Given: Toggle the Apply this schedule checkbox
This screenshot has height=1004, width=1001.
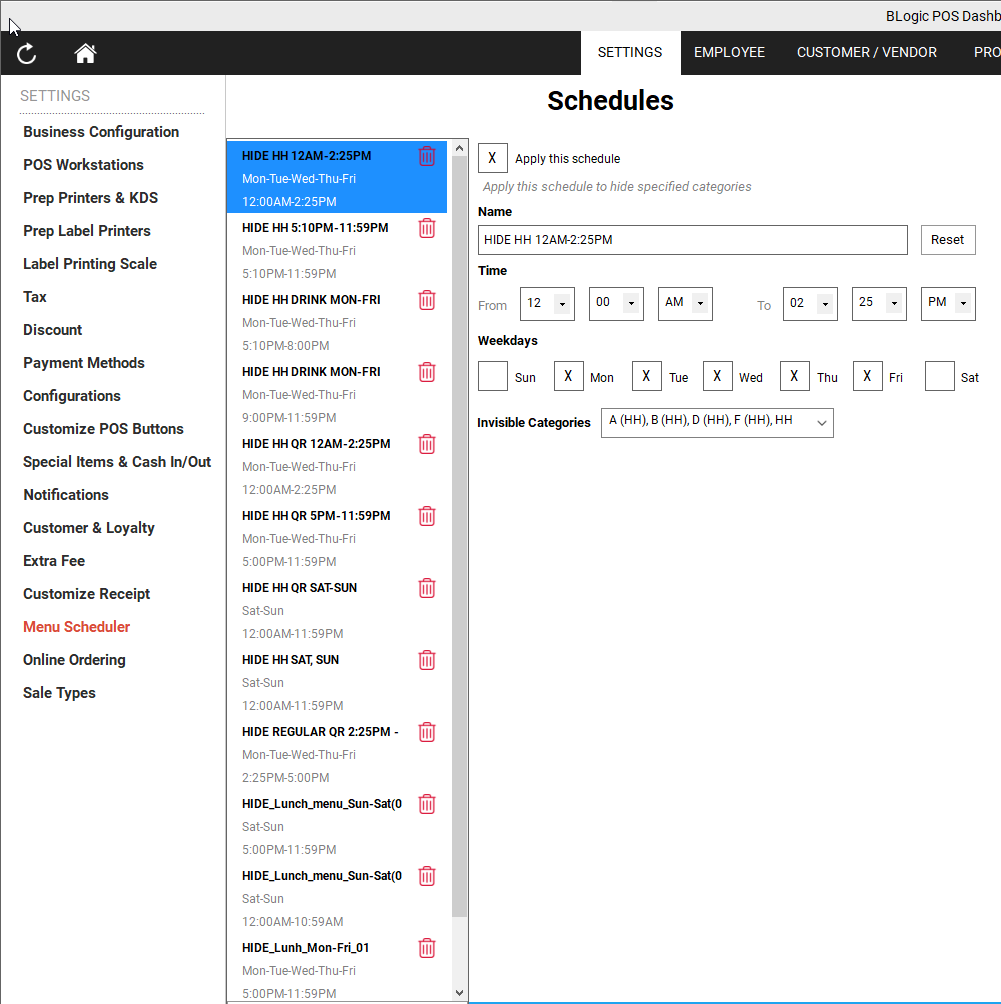Looking at the screenshot, I should (x=492, y=158).
